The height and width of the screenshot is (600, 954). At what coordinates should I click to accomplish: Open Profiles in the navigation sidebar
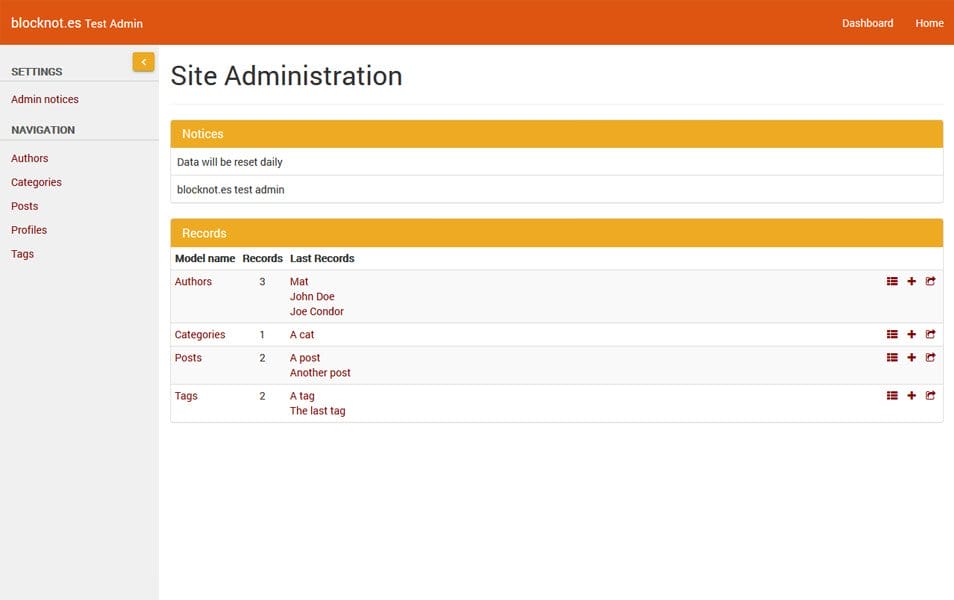coord(29,230)
